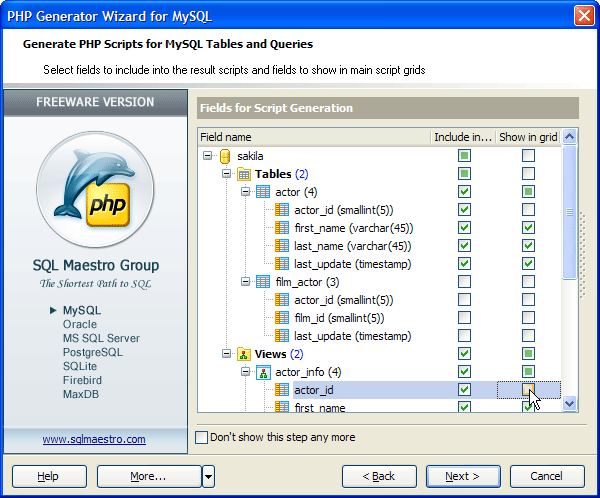Collapse the actor table node

click(x=245, y=192)
